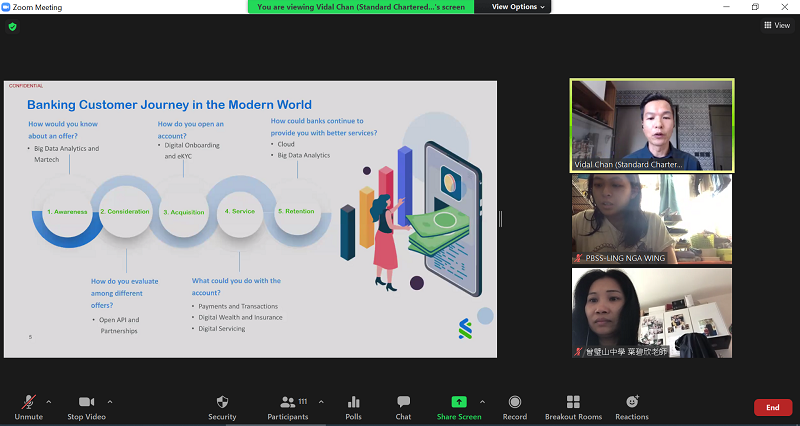
Task: Start recording with the Record icon
Action: (x=514, y=402)
